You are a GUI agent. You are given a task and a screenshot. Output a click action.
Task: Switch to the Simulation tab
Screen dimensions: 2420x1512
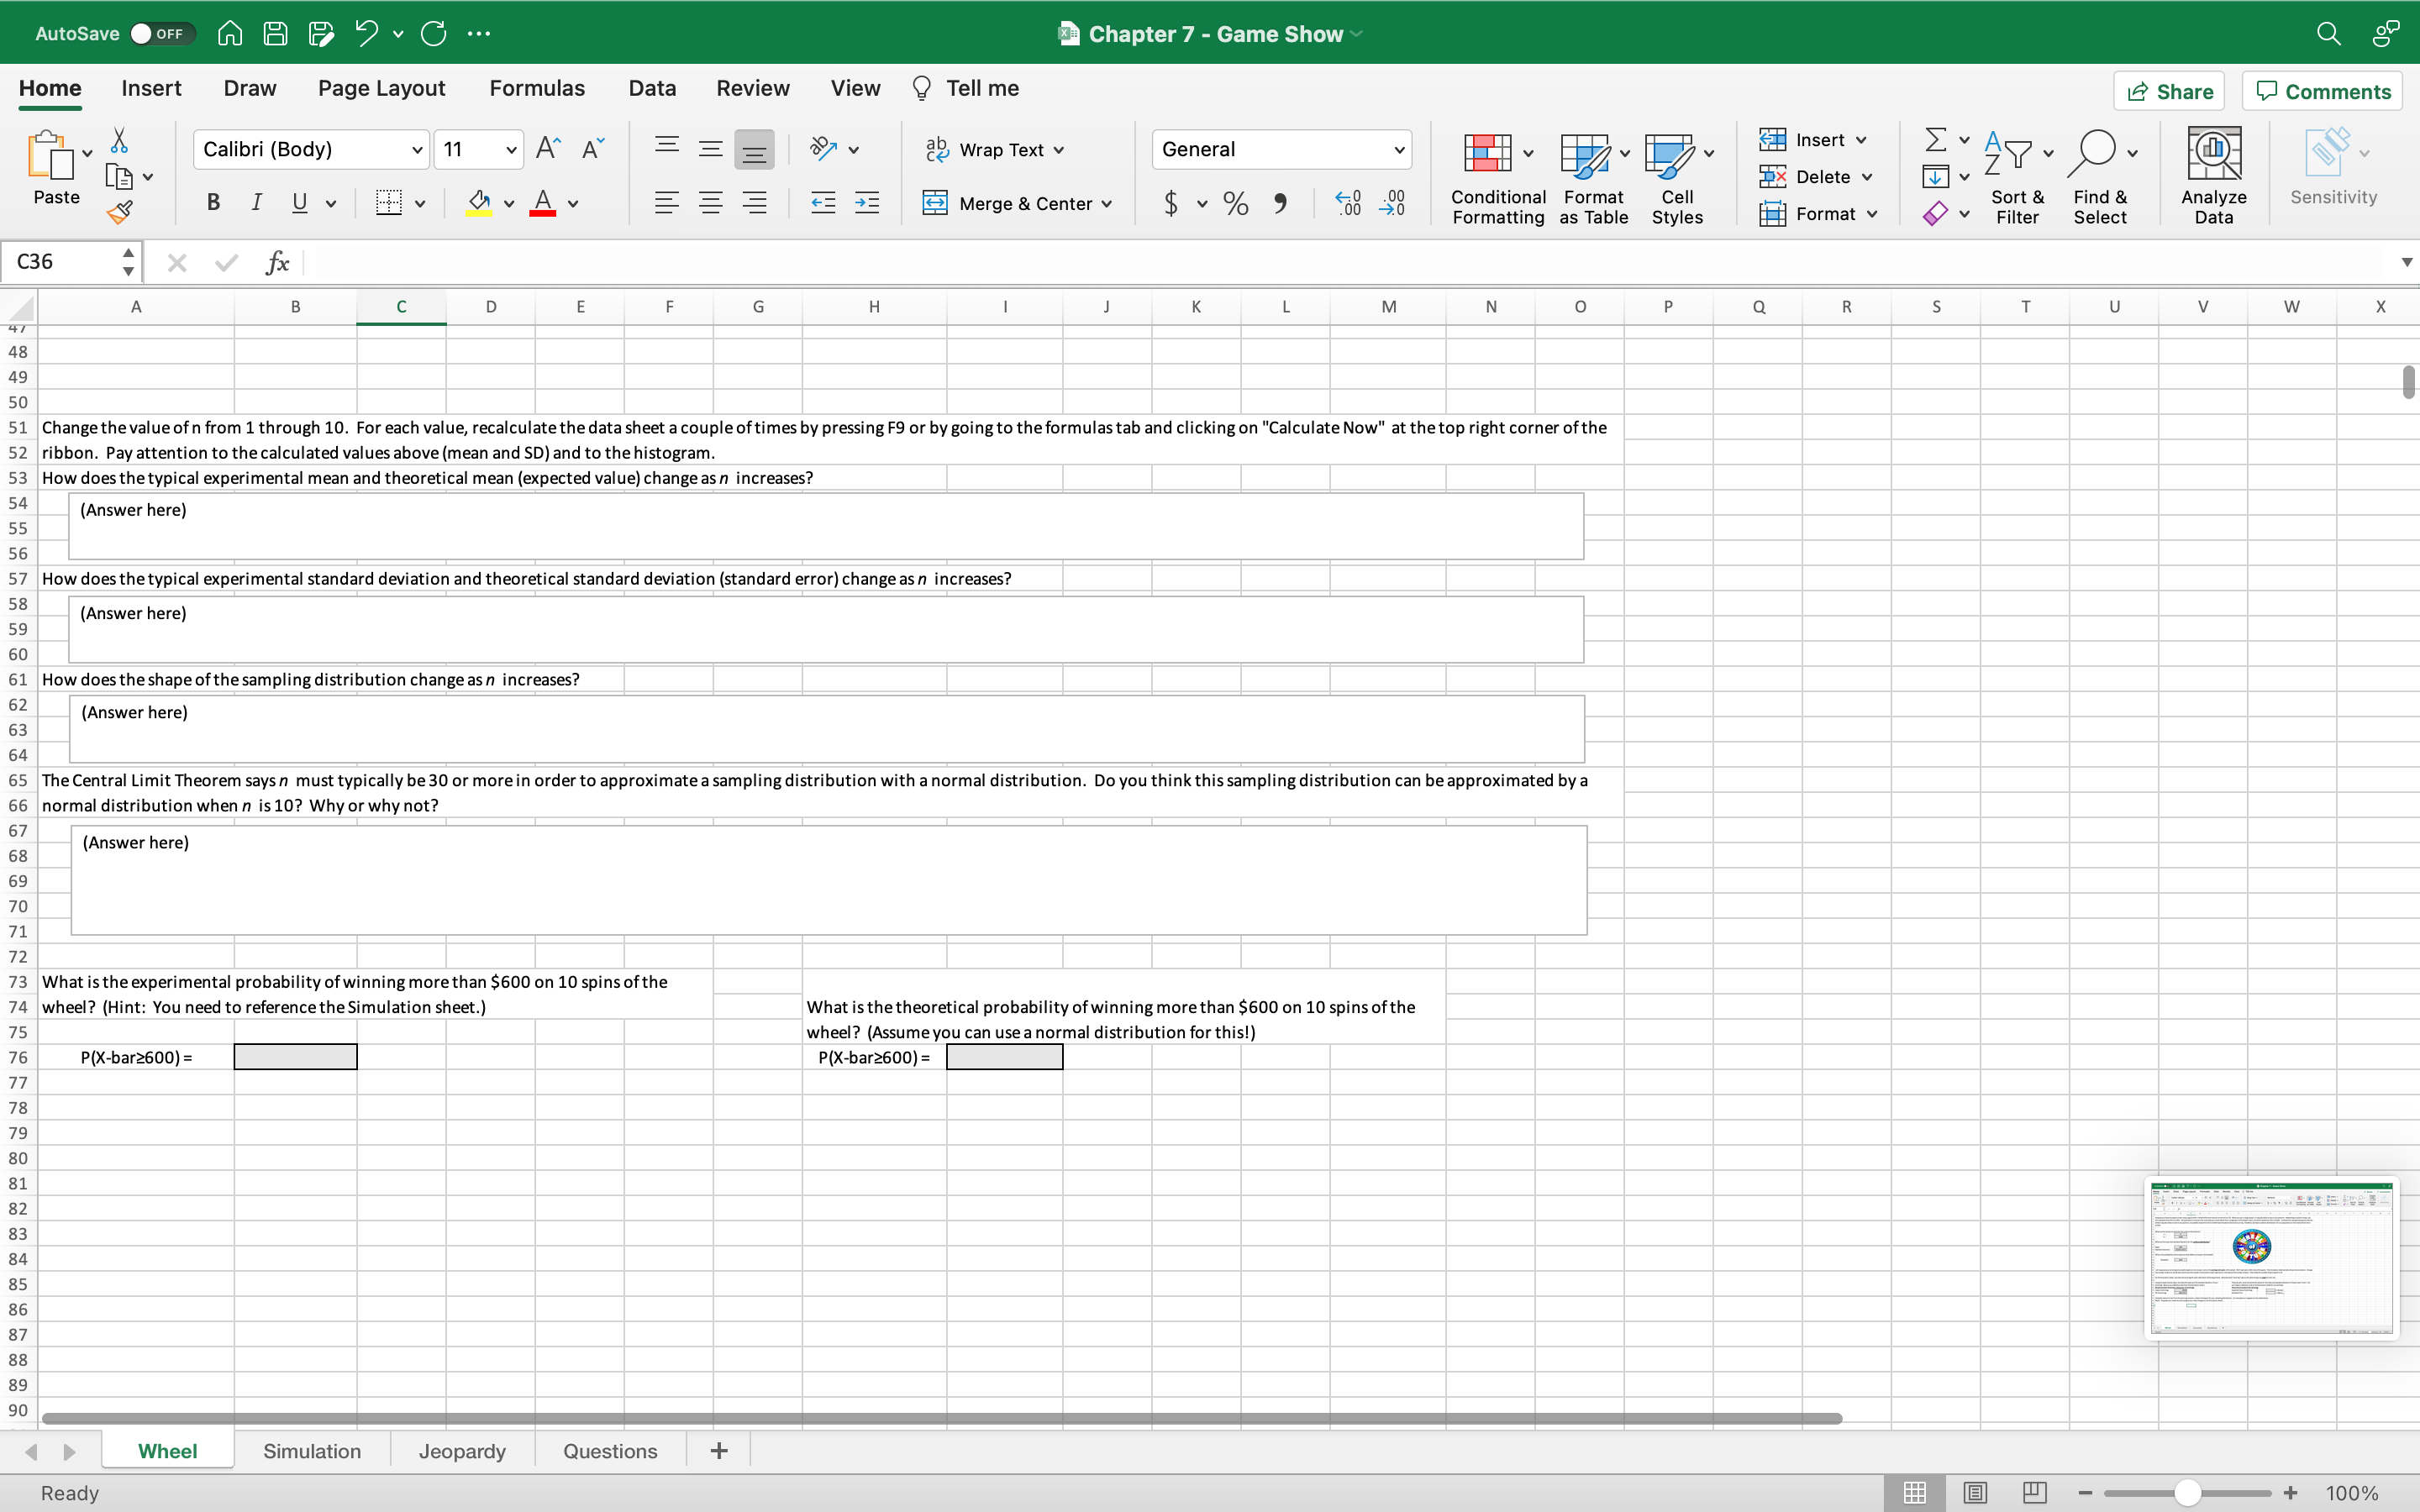pos(312,1449)
